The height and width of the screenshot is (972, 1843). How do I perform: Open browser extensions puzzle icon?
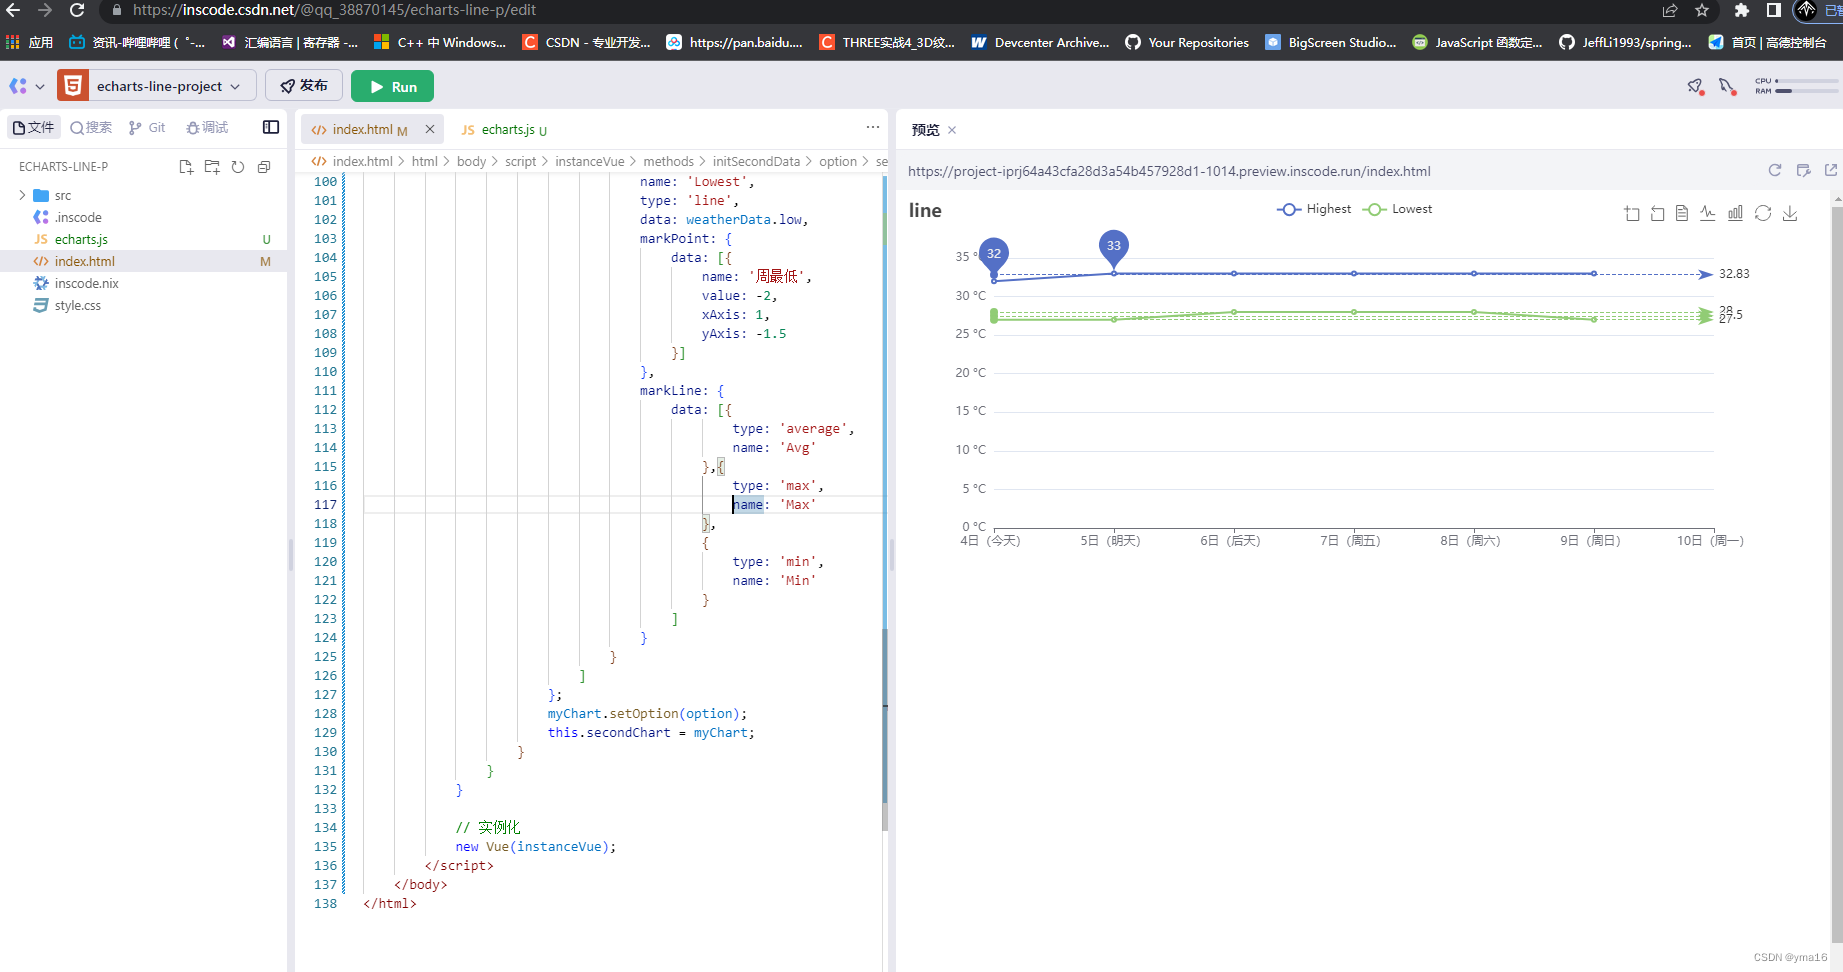tap(1742, 10)
